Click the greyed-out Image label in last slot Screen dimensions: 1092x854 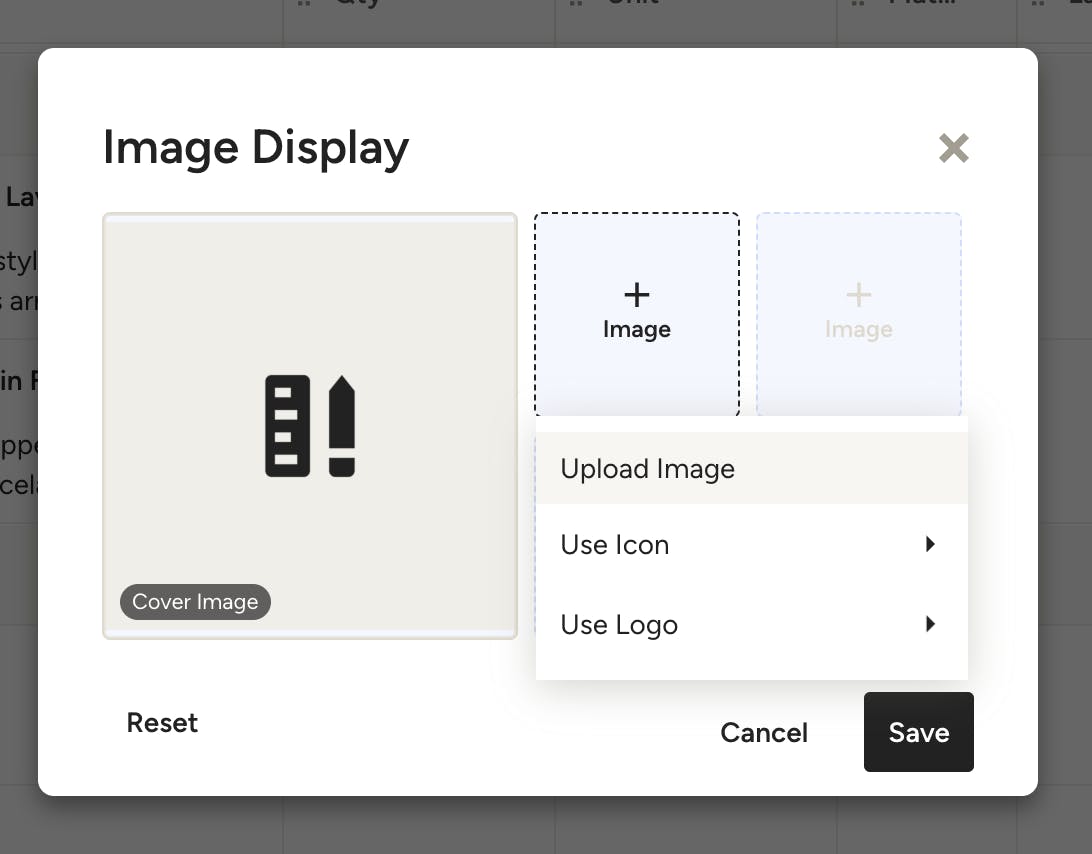pos(858,330)
